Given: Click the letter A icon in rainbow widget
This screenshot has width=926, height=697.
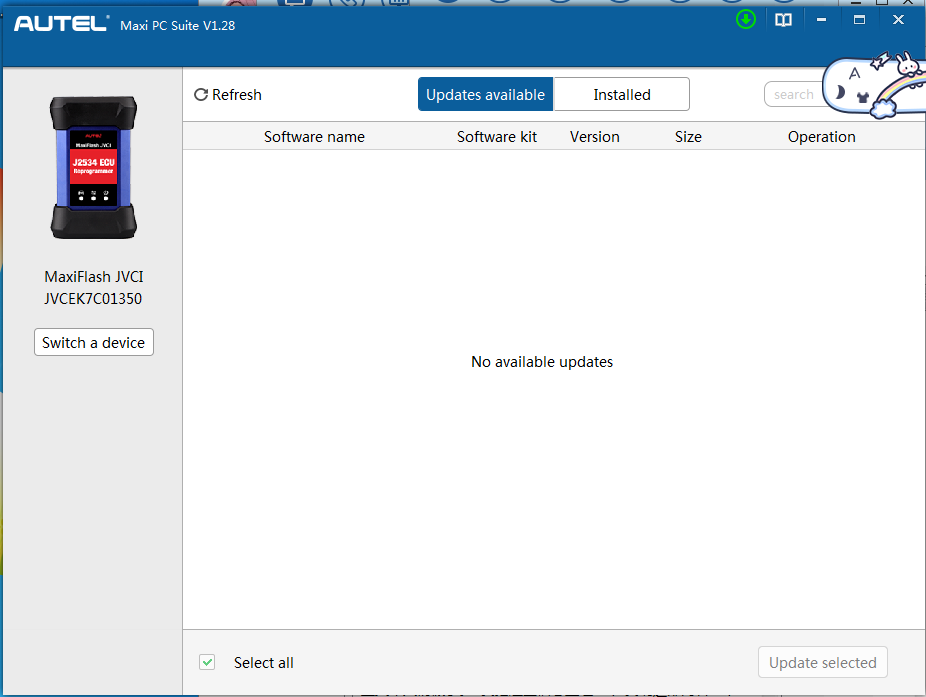Looking at the screenshot, I should click(x=855, y=73).
